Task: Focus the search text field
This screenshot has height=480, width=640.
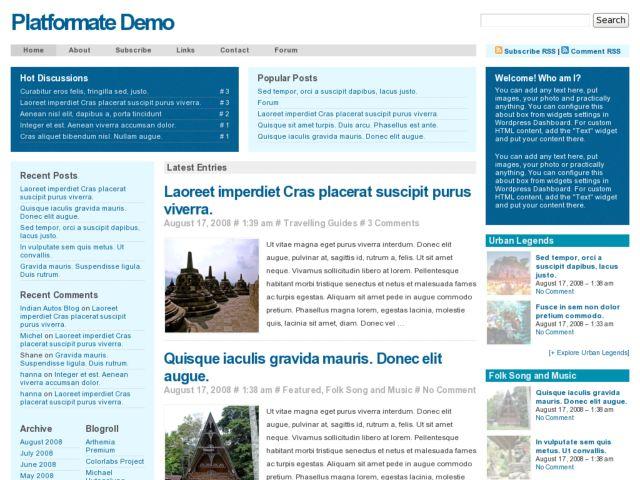Action: coord(535,20)
